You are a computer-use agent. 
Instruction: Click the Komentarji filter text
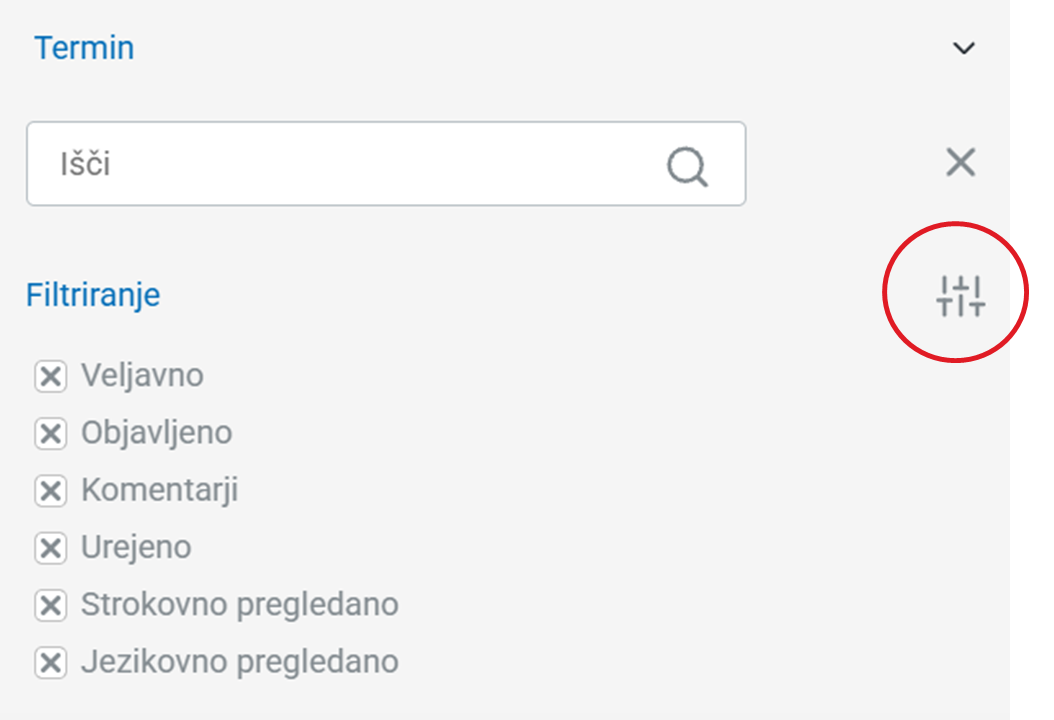point(159,490)
